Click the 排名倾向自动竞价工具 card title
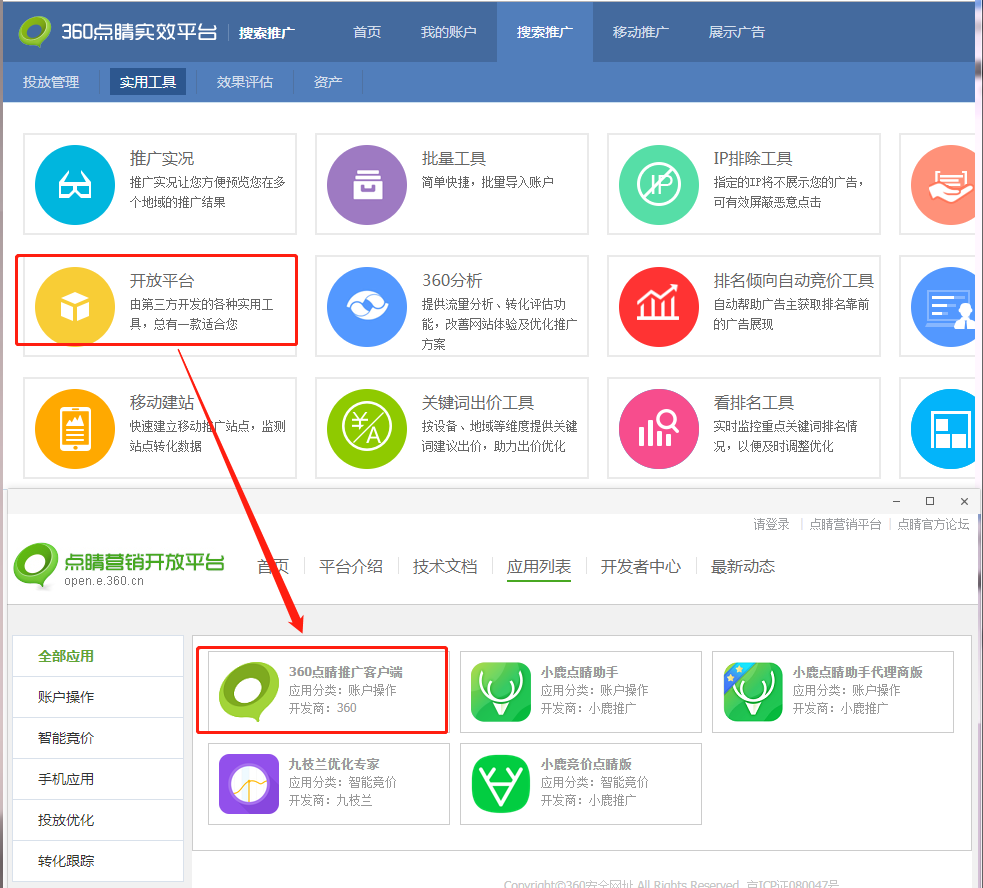983x888 pixels. (x=793, y=280)
